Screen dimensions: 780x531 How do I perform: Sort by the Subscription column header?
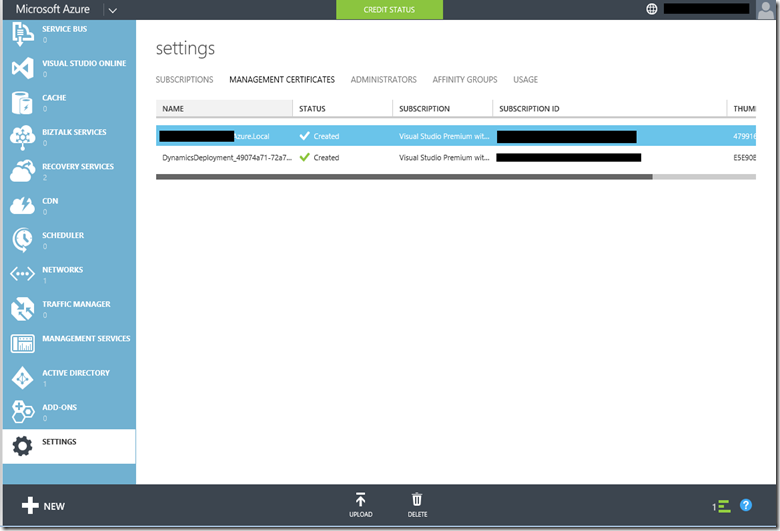(x=443, y=108)
